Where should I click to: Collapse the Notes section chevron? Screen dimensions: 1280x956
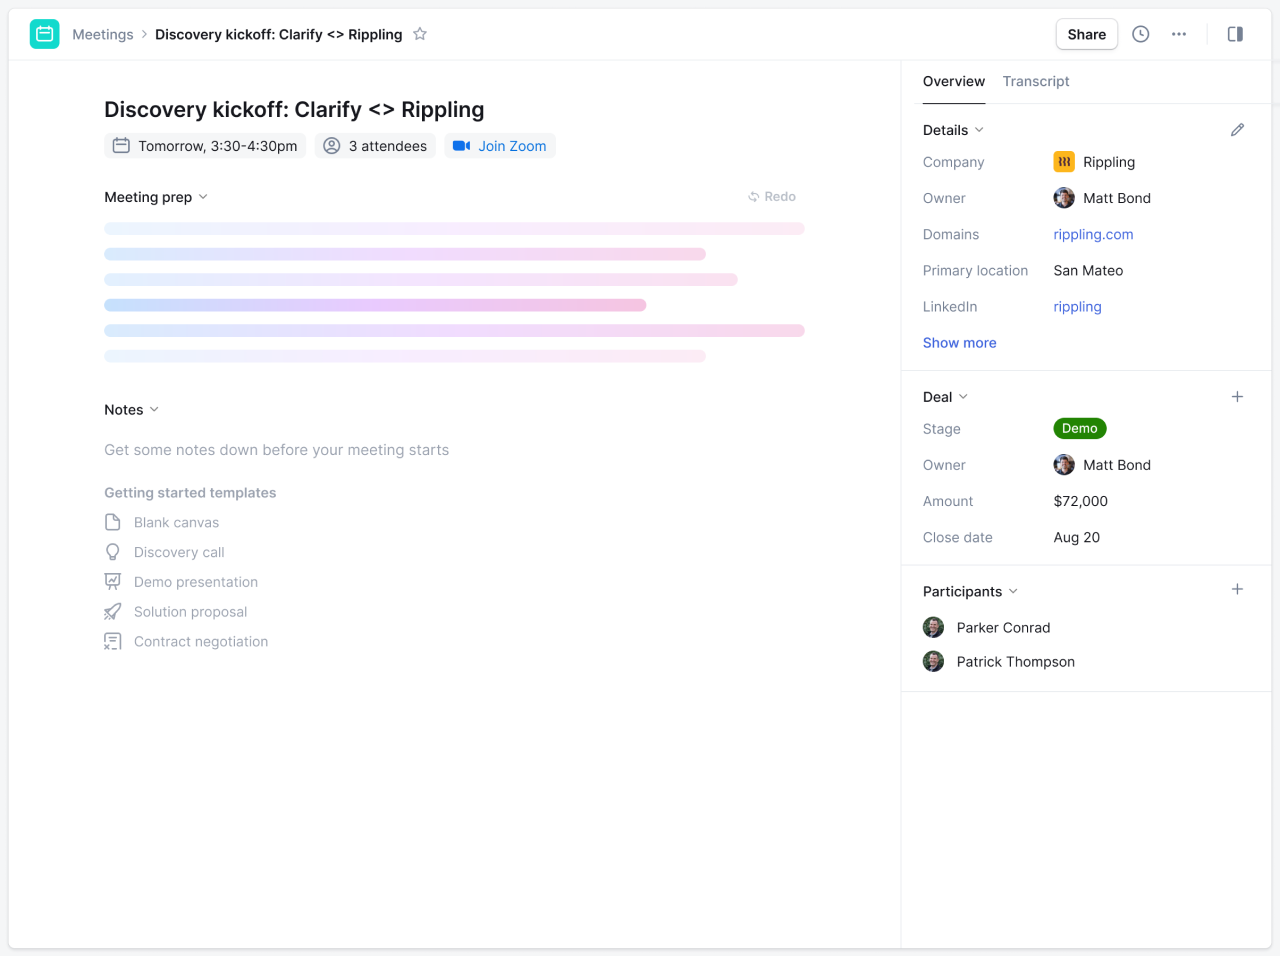154,410
